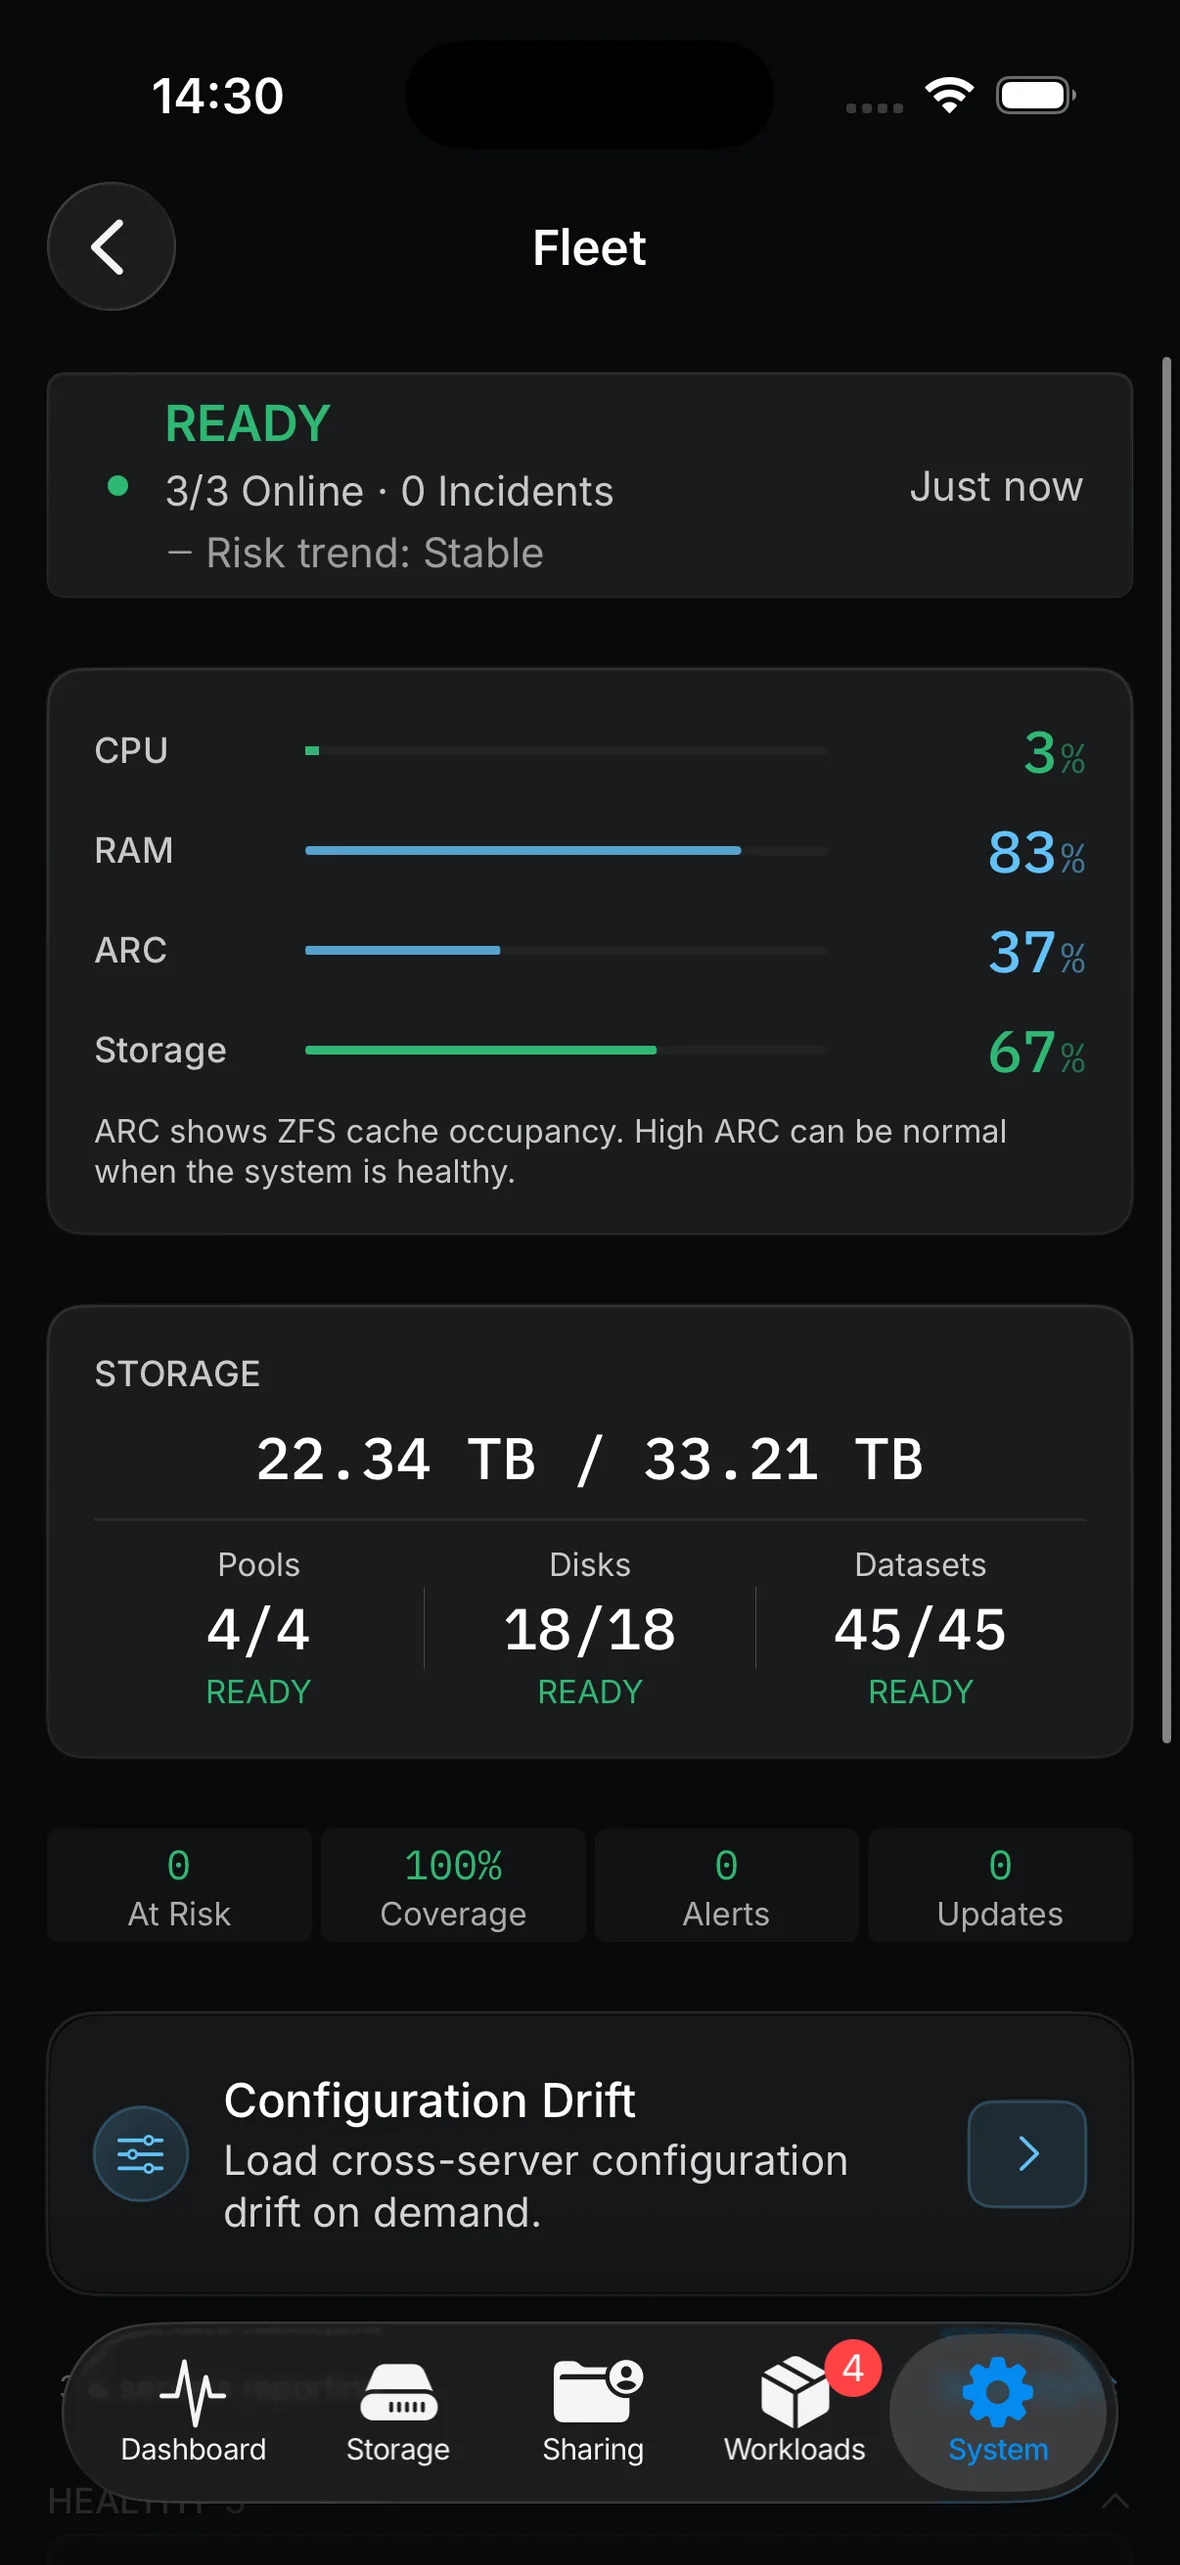Image resolution: width=1180 pixels, height=2565 pixels.
Task: Tap the 0 Alerts tile
Action: point(727,1885)
